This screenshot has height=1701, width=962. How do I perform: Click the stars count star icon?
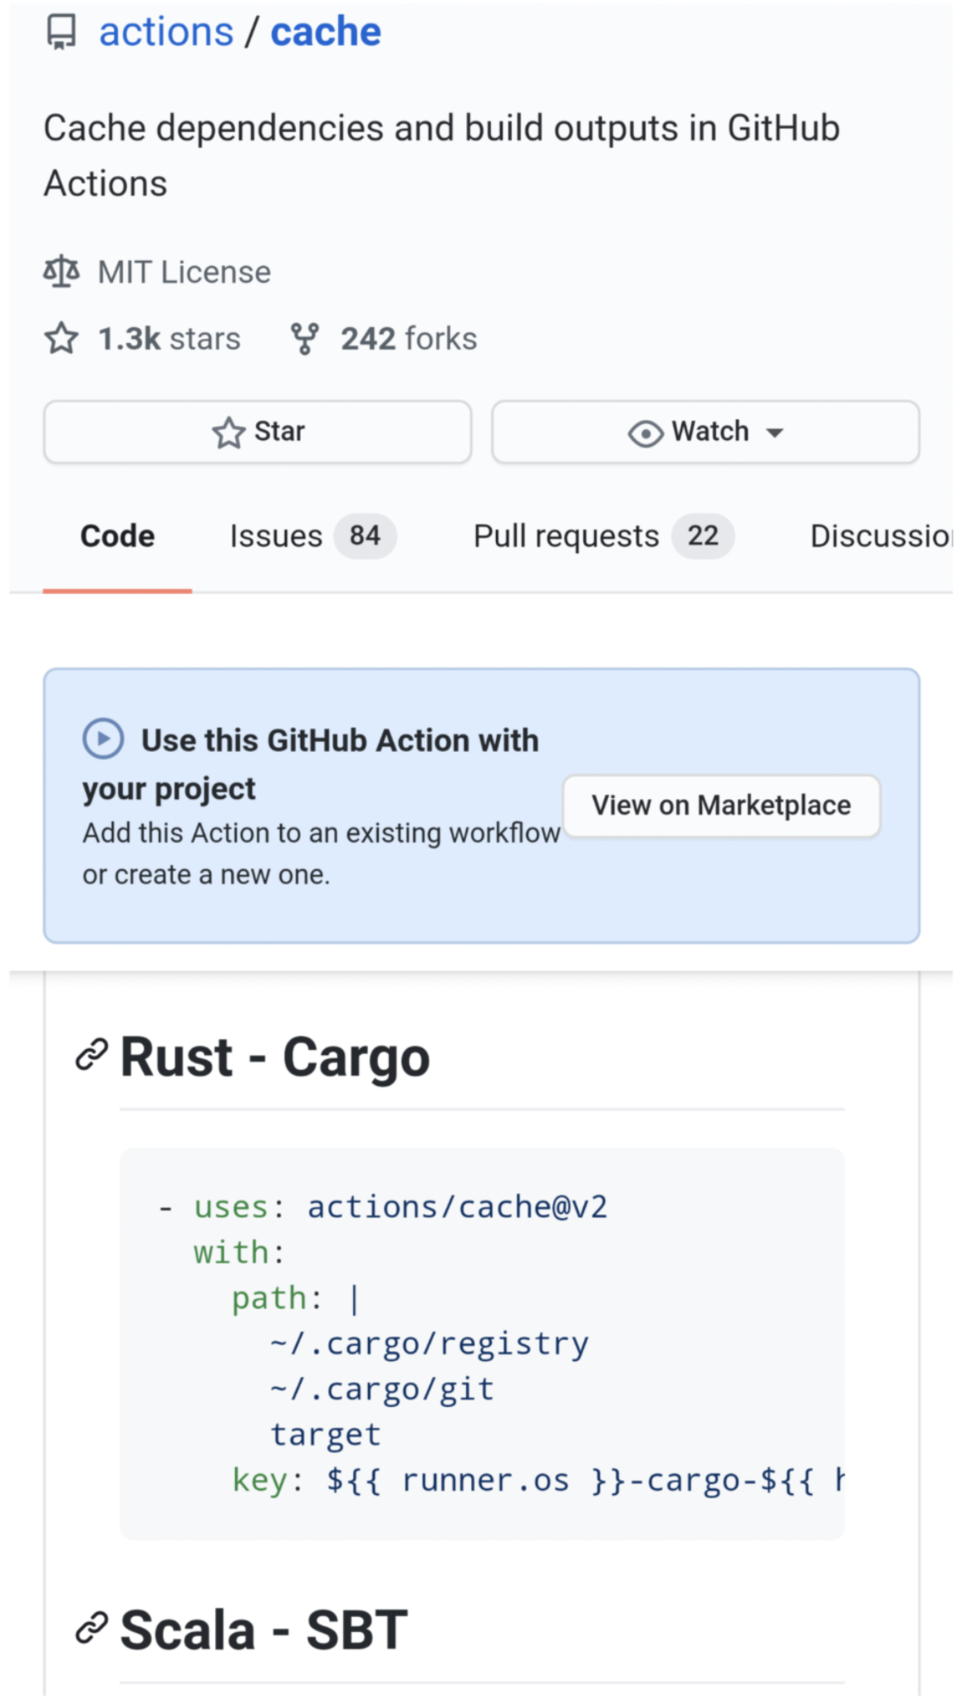pos(61,339)
